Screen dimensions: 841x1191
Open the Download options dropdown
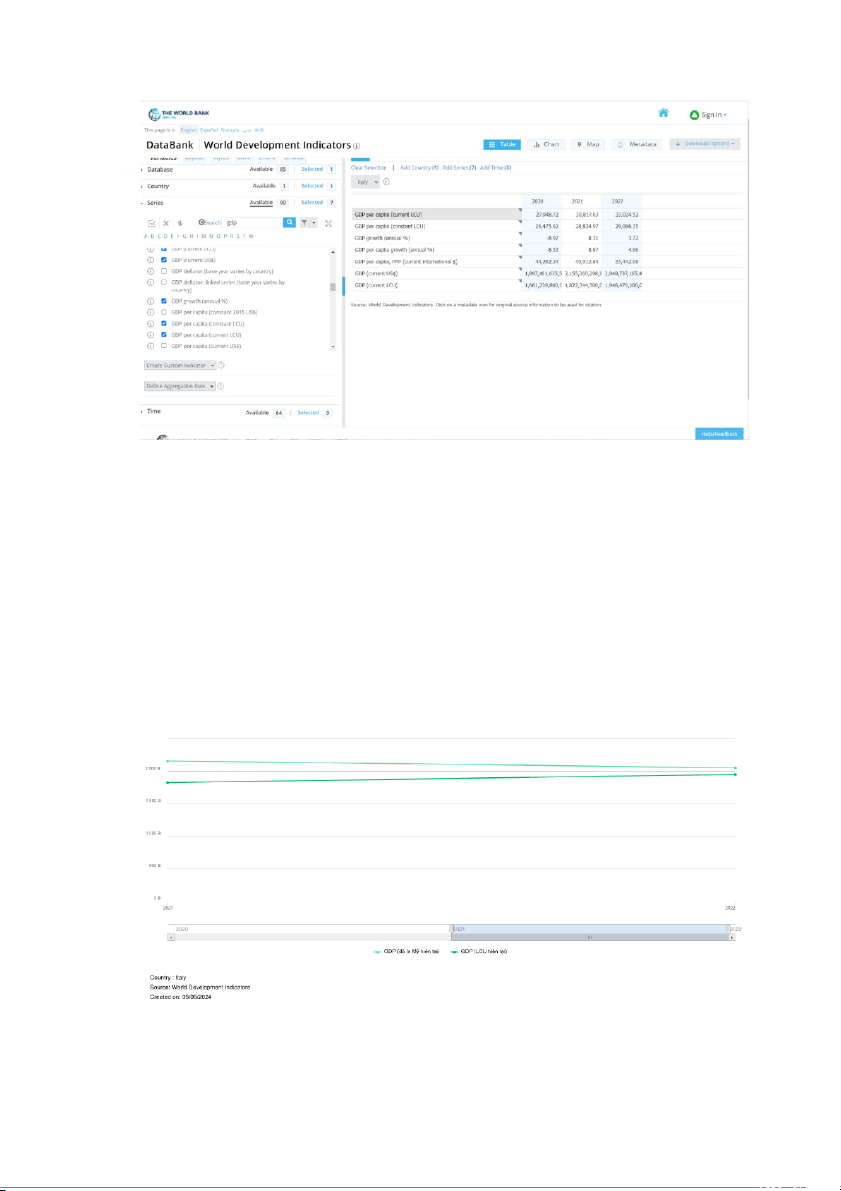(705, 144)
